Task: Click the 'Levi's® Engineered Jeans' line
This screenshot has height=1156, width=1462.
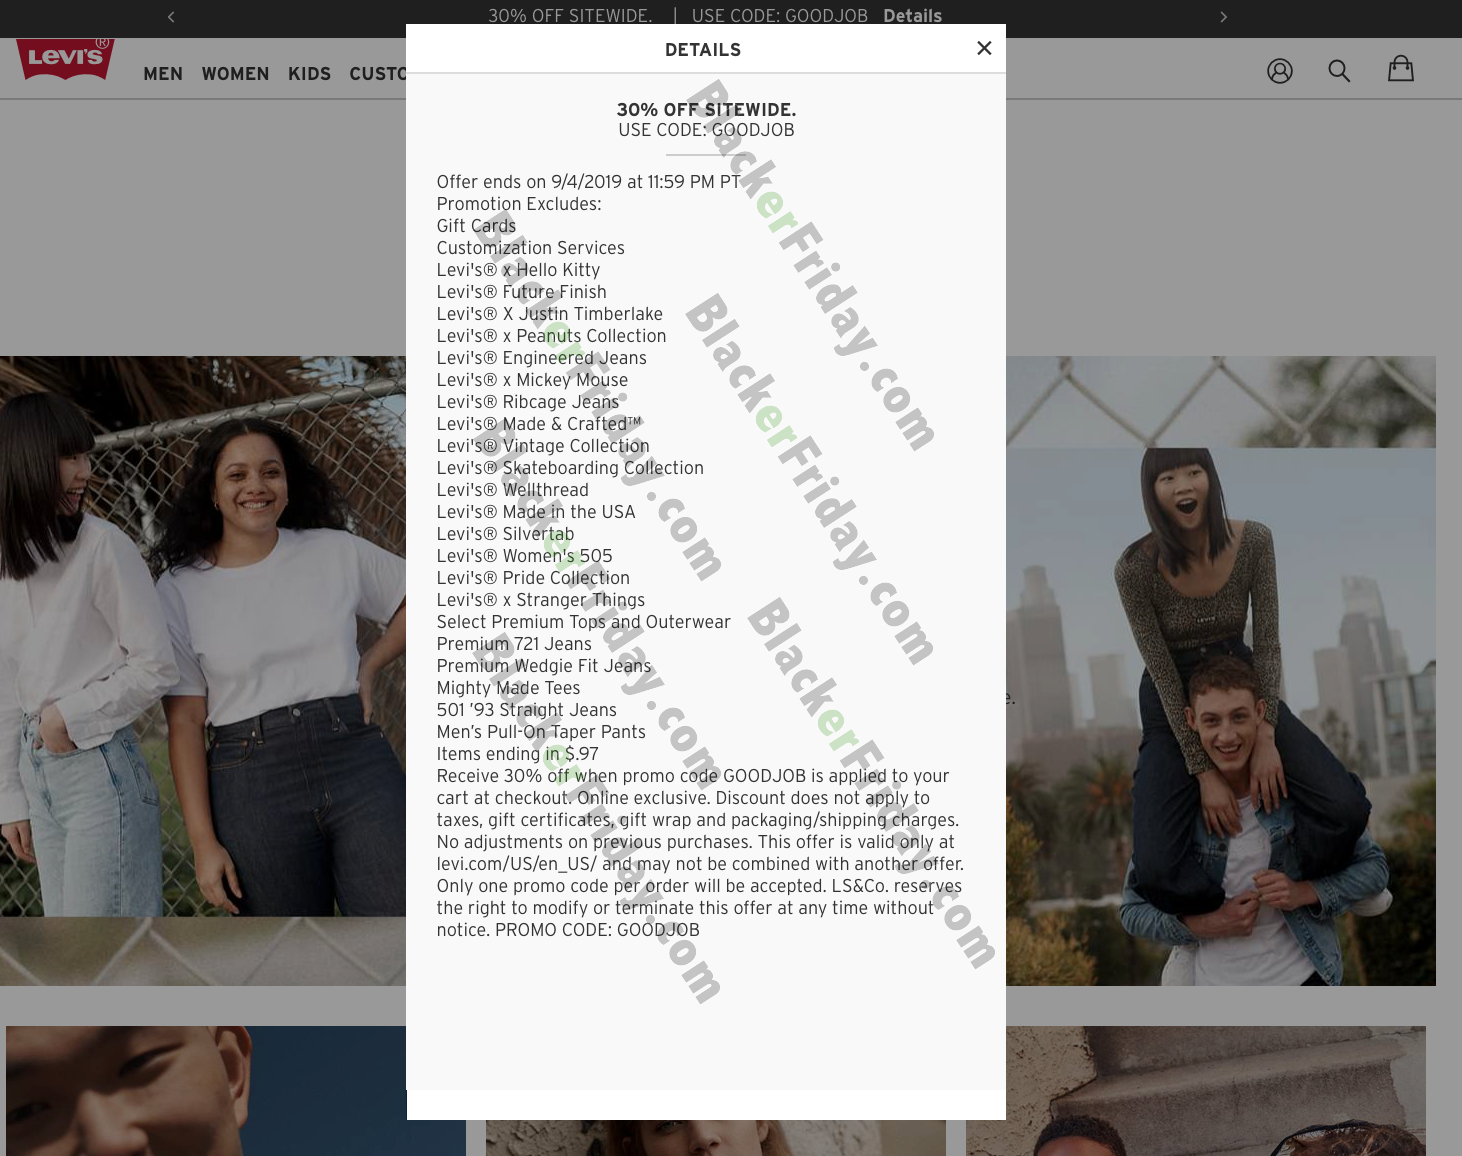Action: (541, 358)
